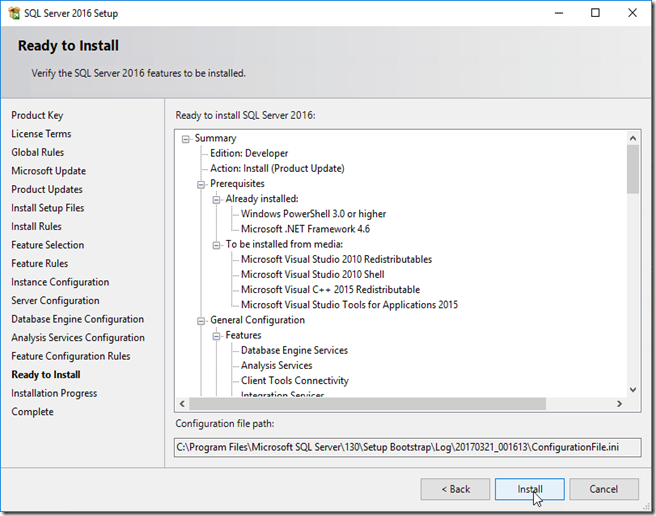Select Visual Studio 2010 Redistributables row
This screenshot has height=516, width=656.
point(336,259)
